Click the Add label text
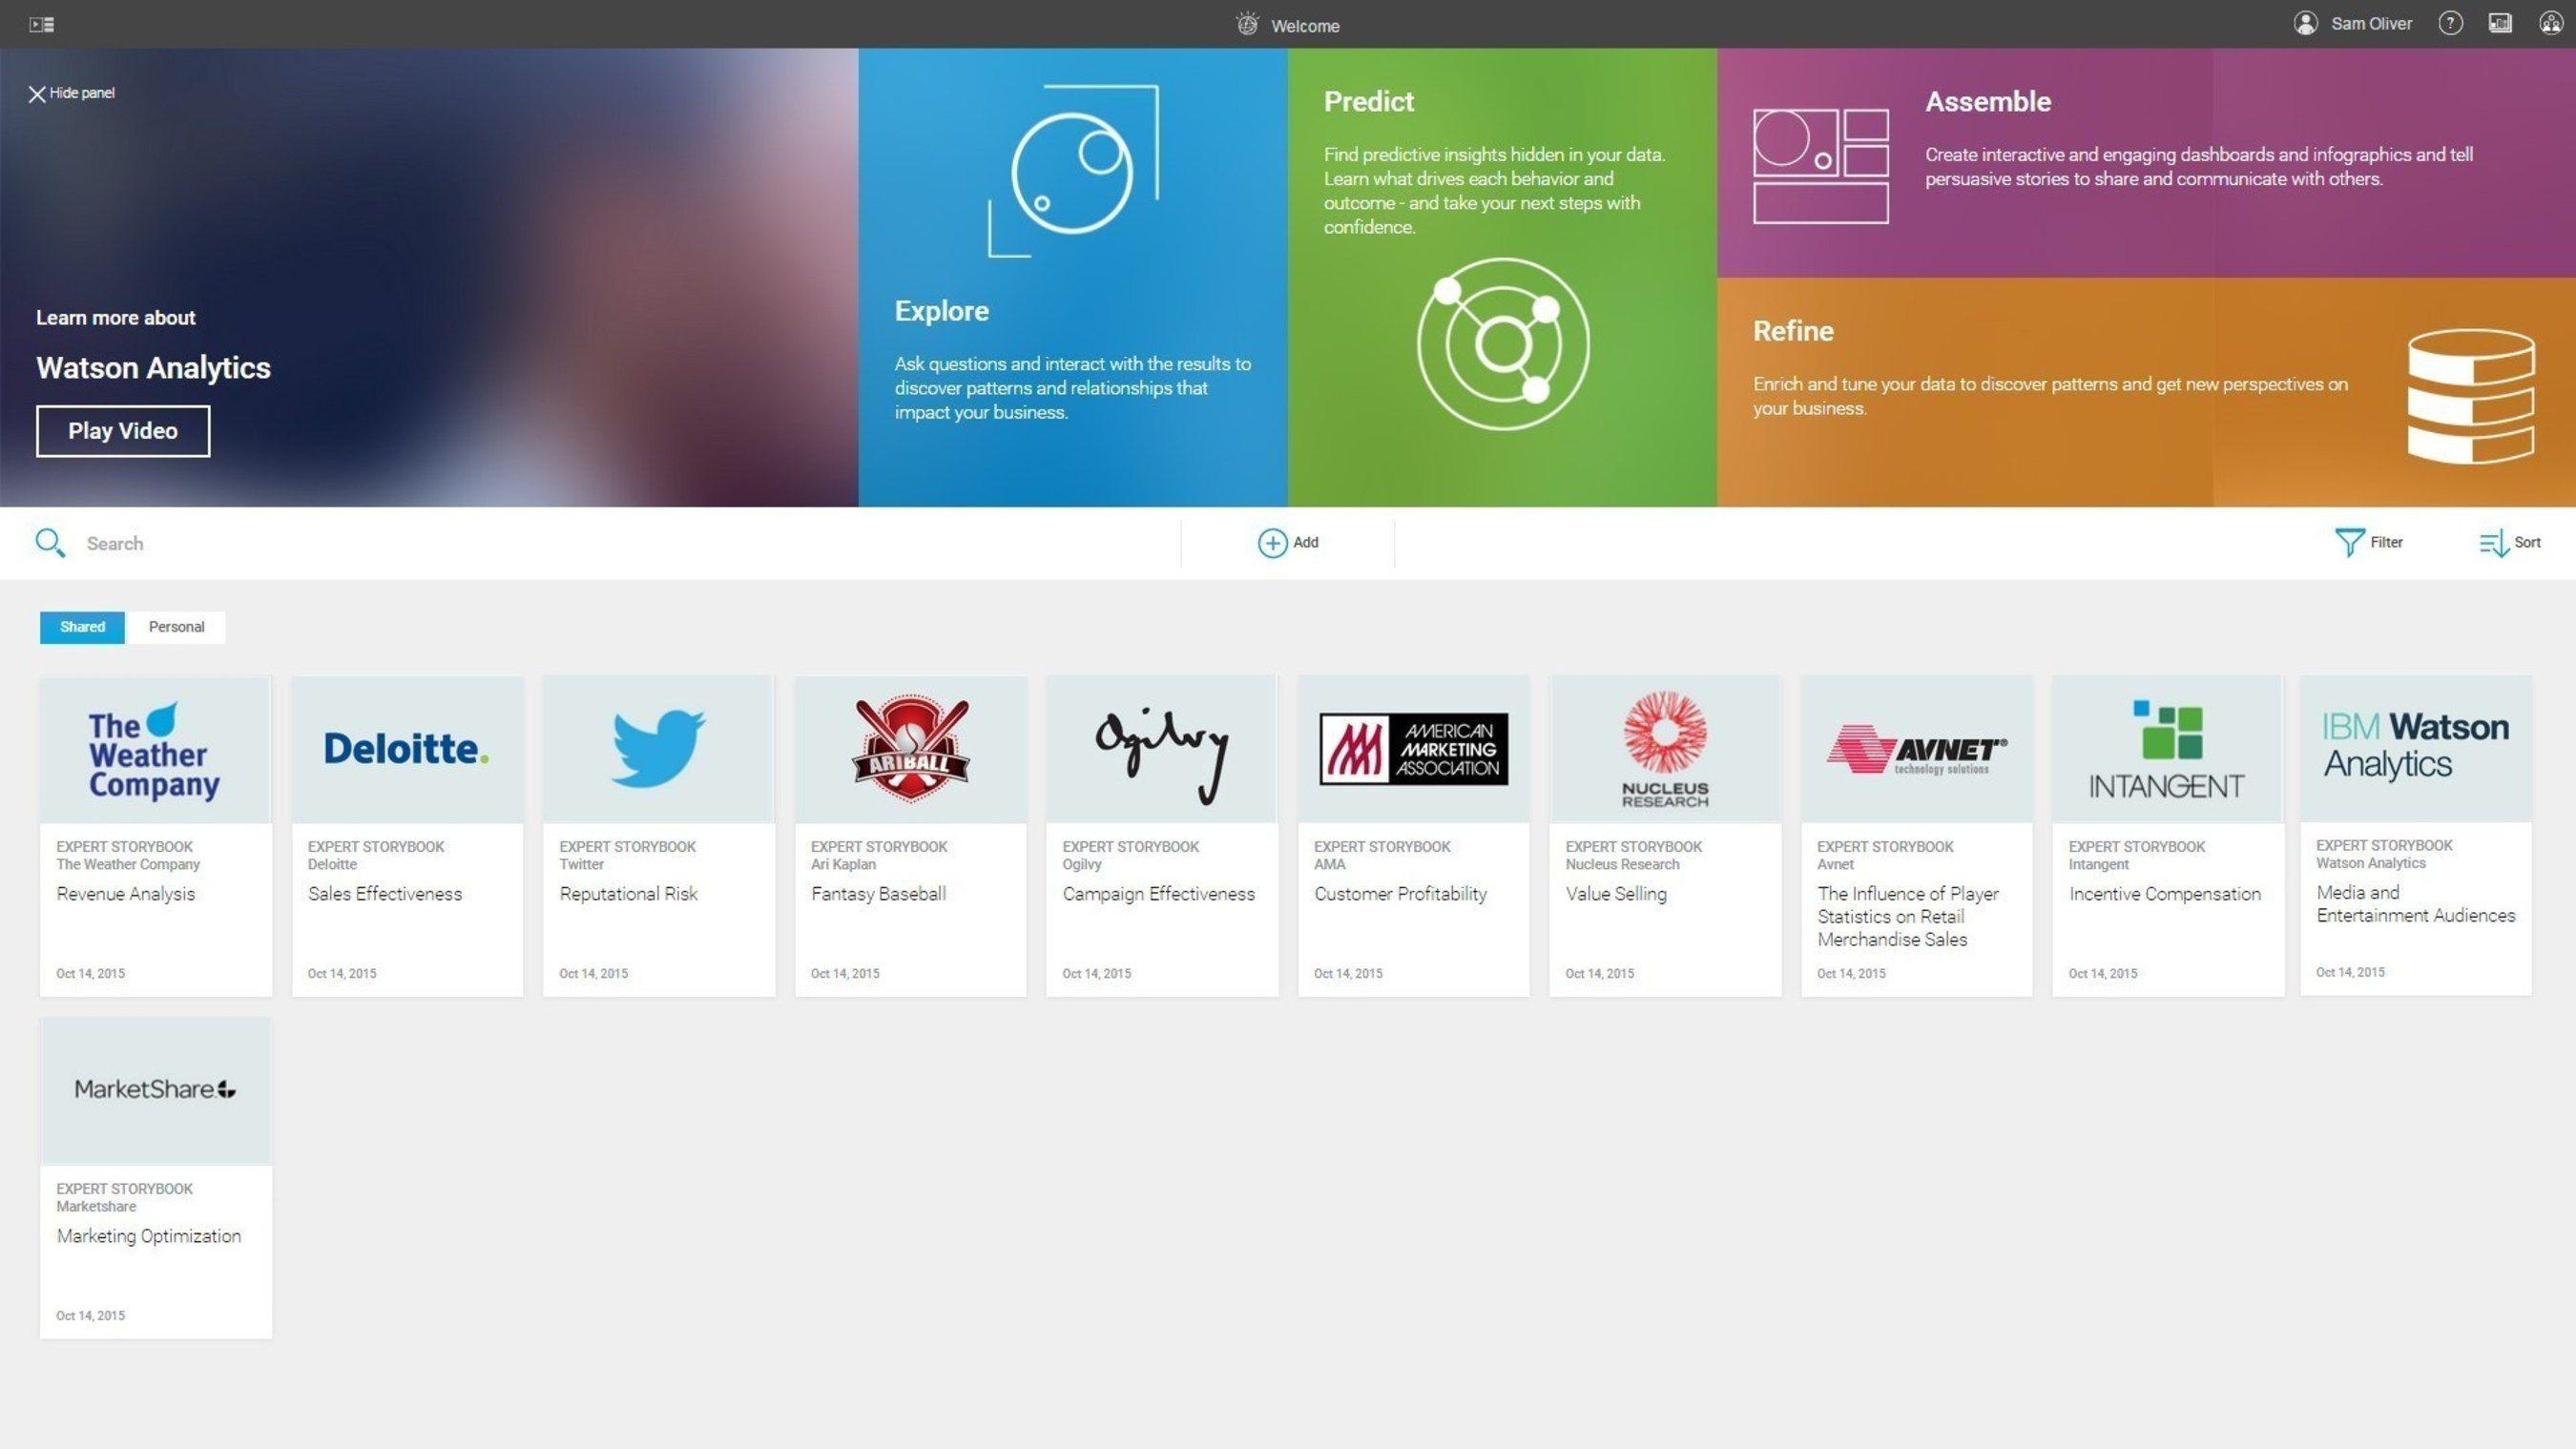 coord(1305,542)
